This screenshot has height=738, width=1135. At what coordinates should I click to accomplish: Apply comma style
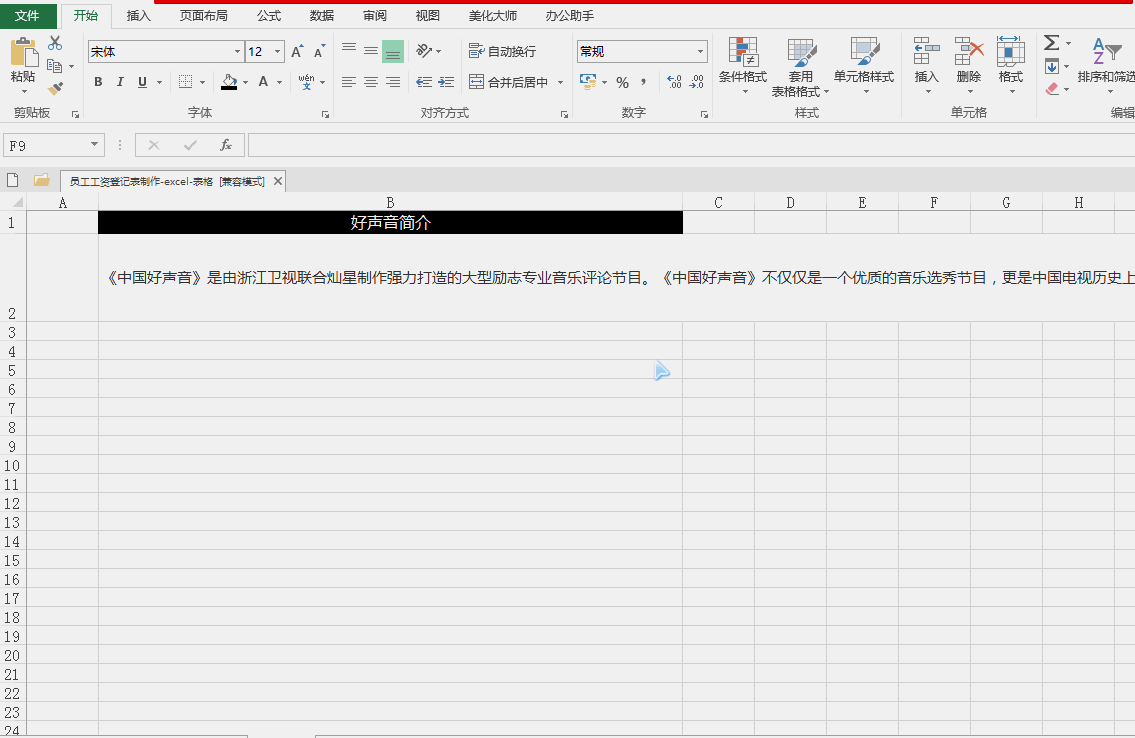644,82
